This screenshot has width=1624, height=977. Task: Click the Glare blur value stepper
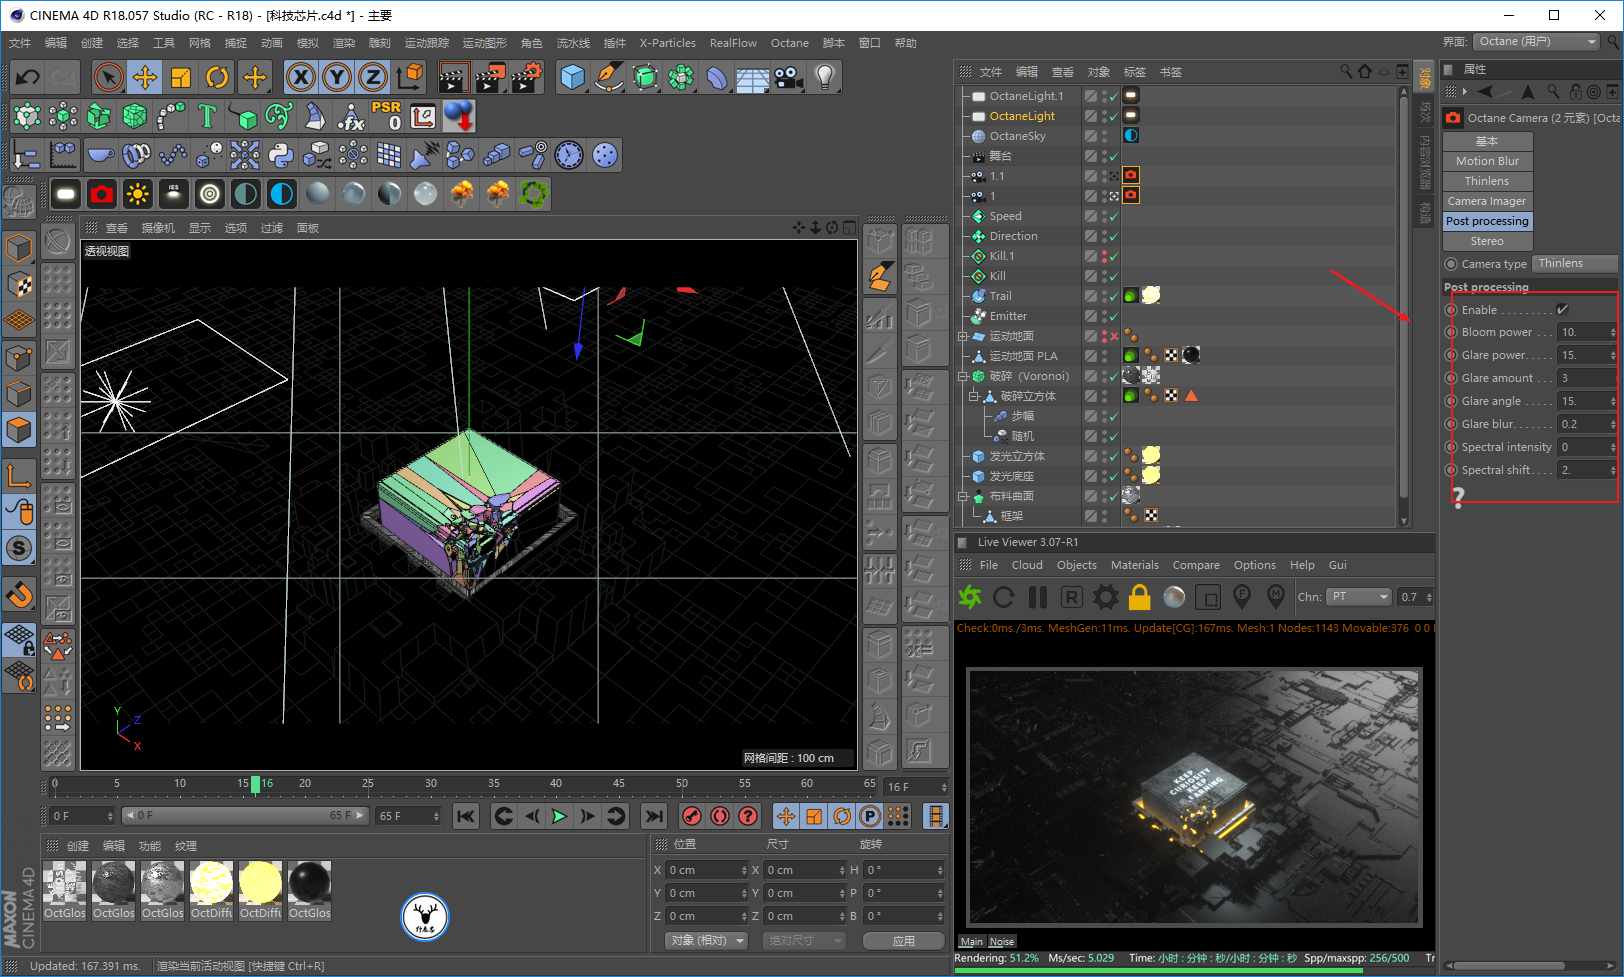[x=1611, y=423]
